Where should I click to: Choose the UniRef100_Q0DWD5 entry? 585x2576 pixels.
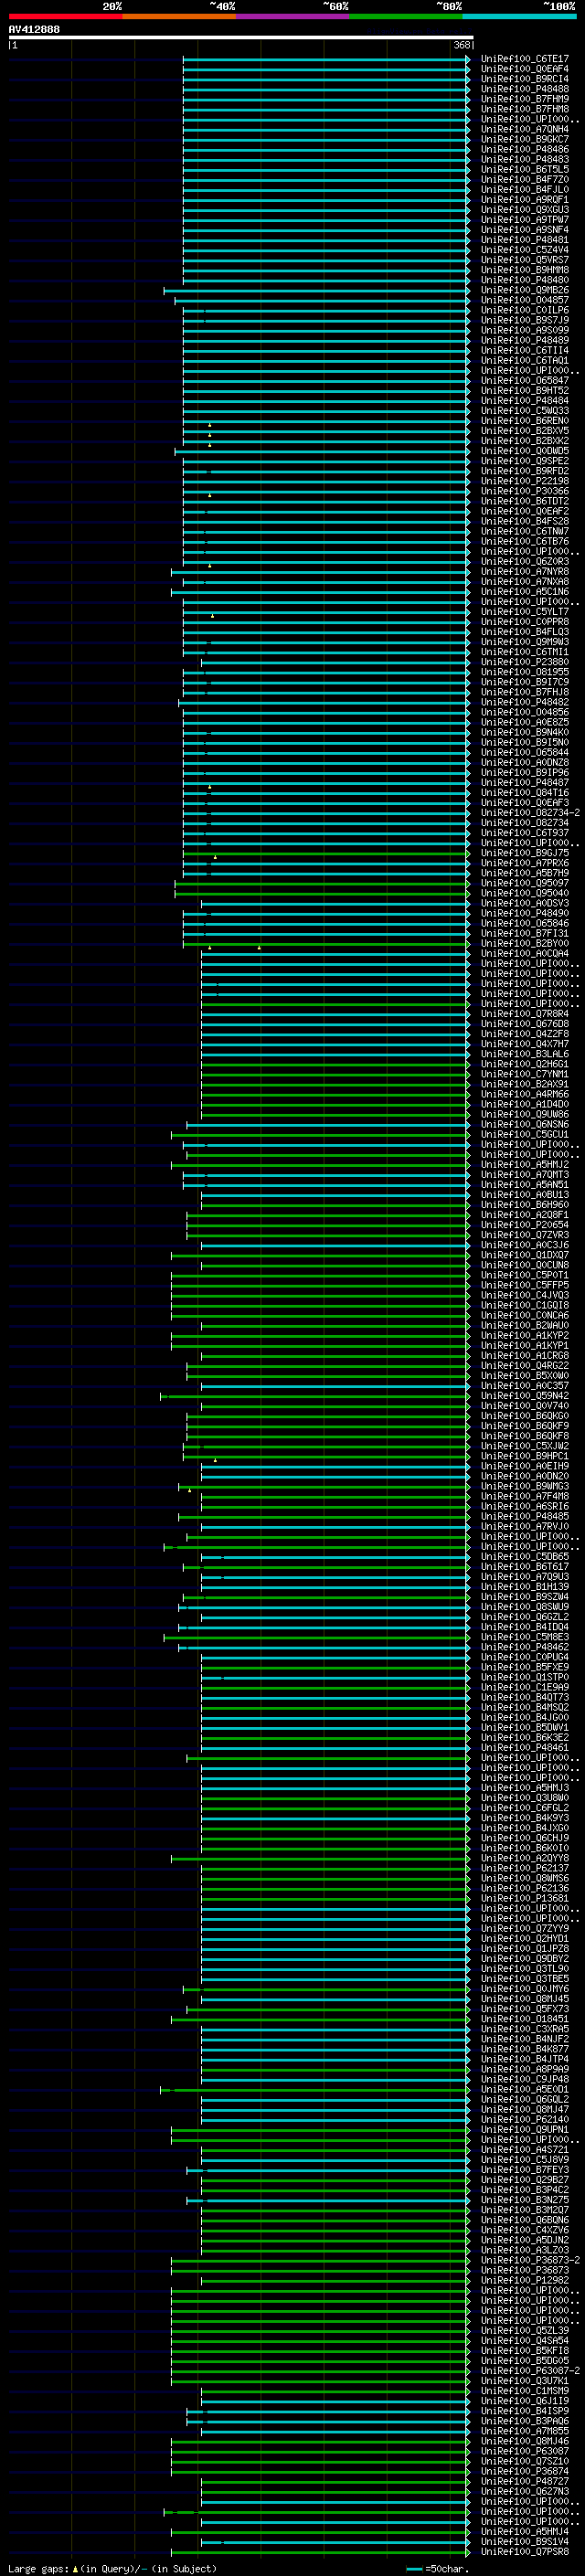(x=524, y=451)
